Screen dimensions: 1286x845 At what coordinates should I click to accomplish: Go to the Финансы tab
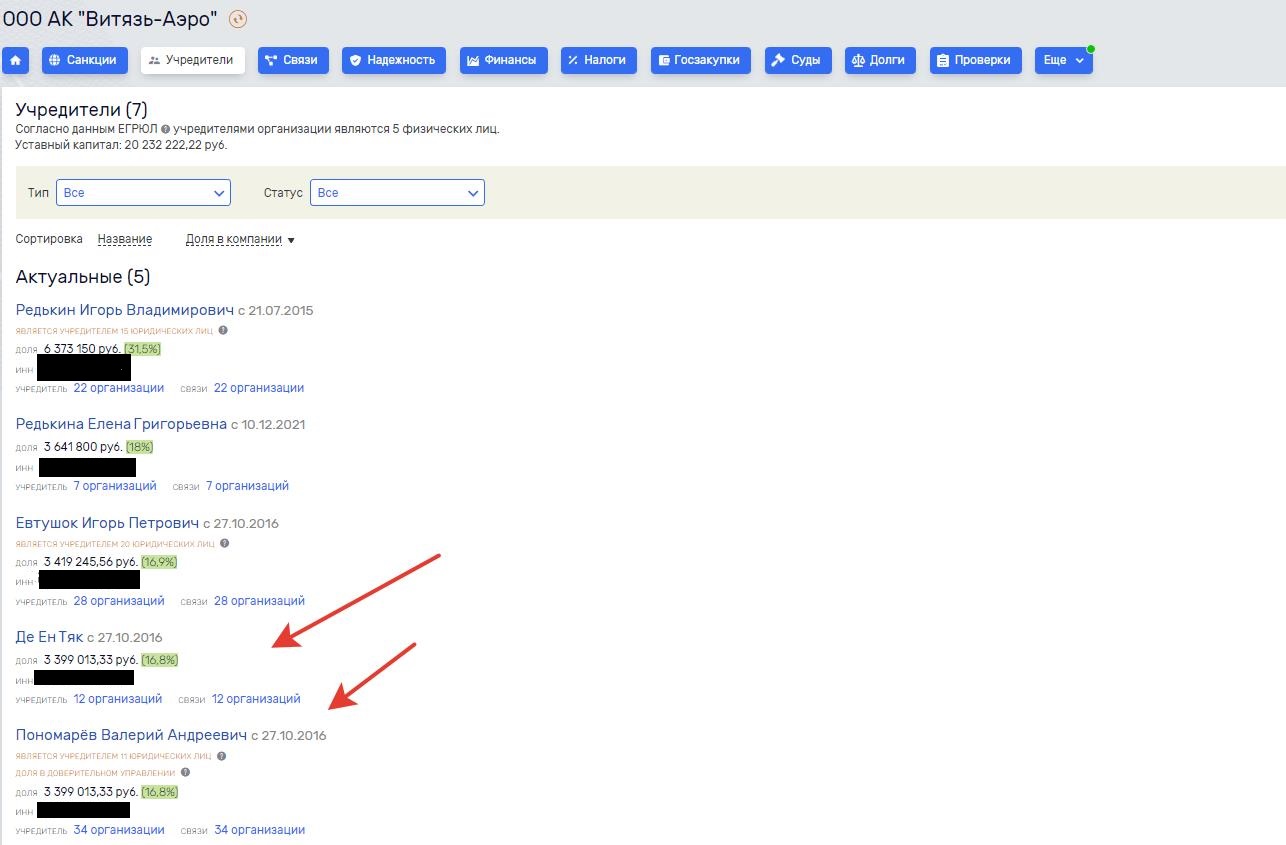[x=504, y=60]
